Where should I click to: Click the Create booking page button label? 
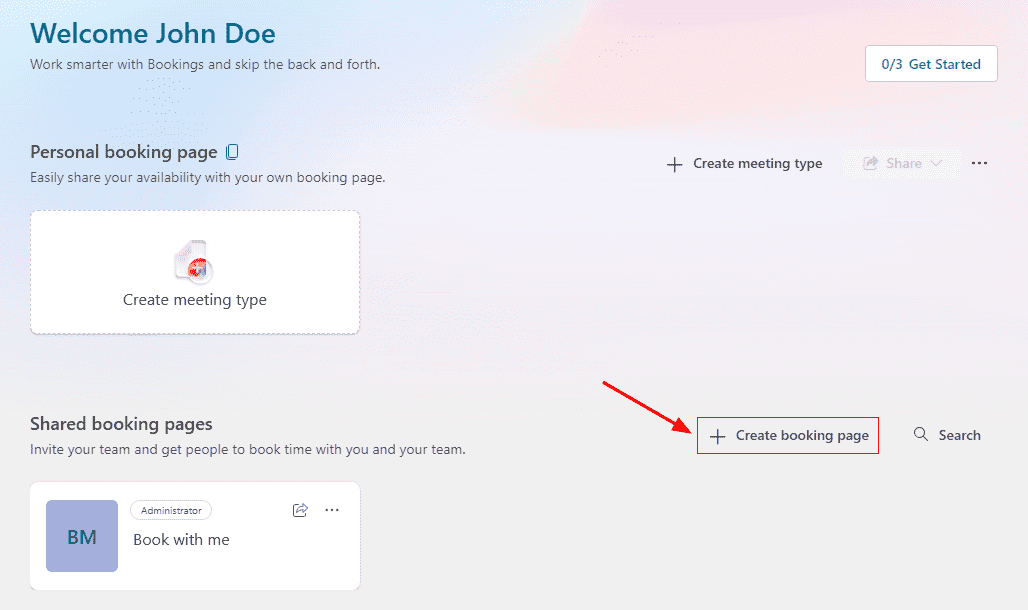[802, 436]
